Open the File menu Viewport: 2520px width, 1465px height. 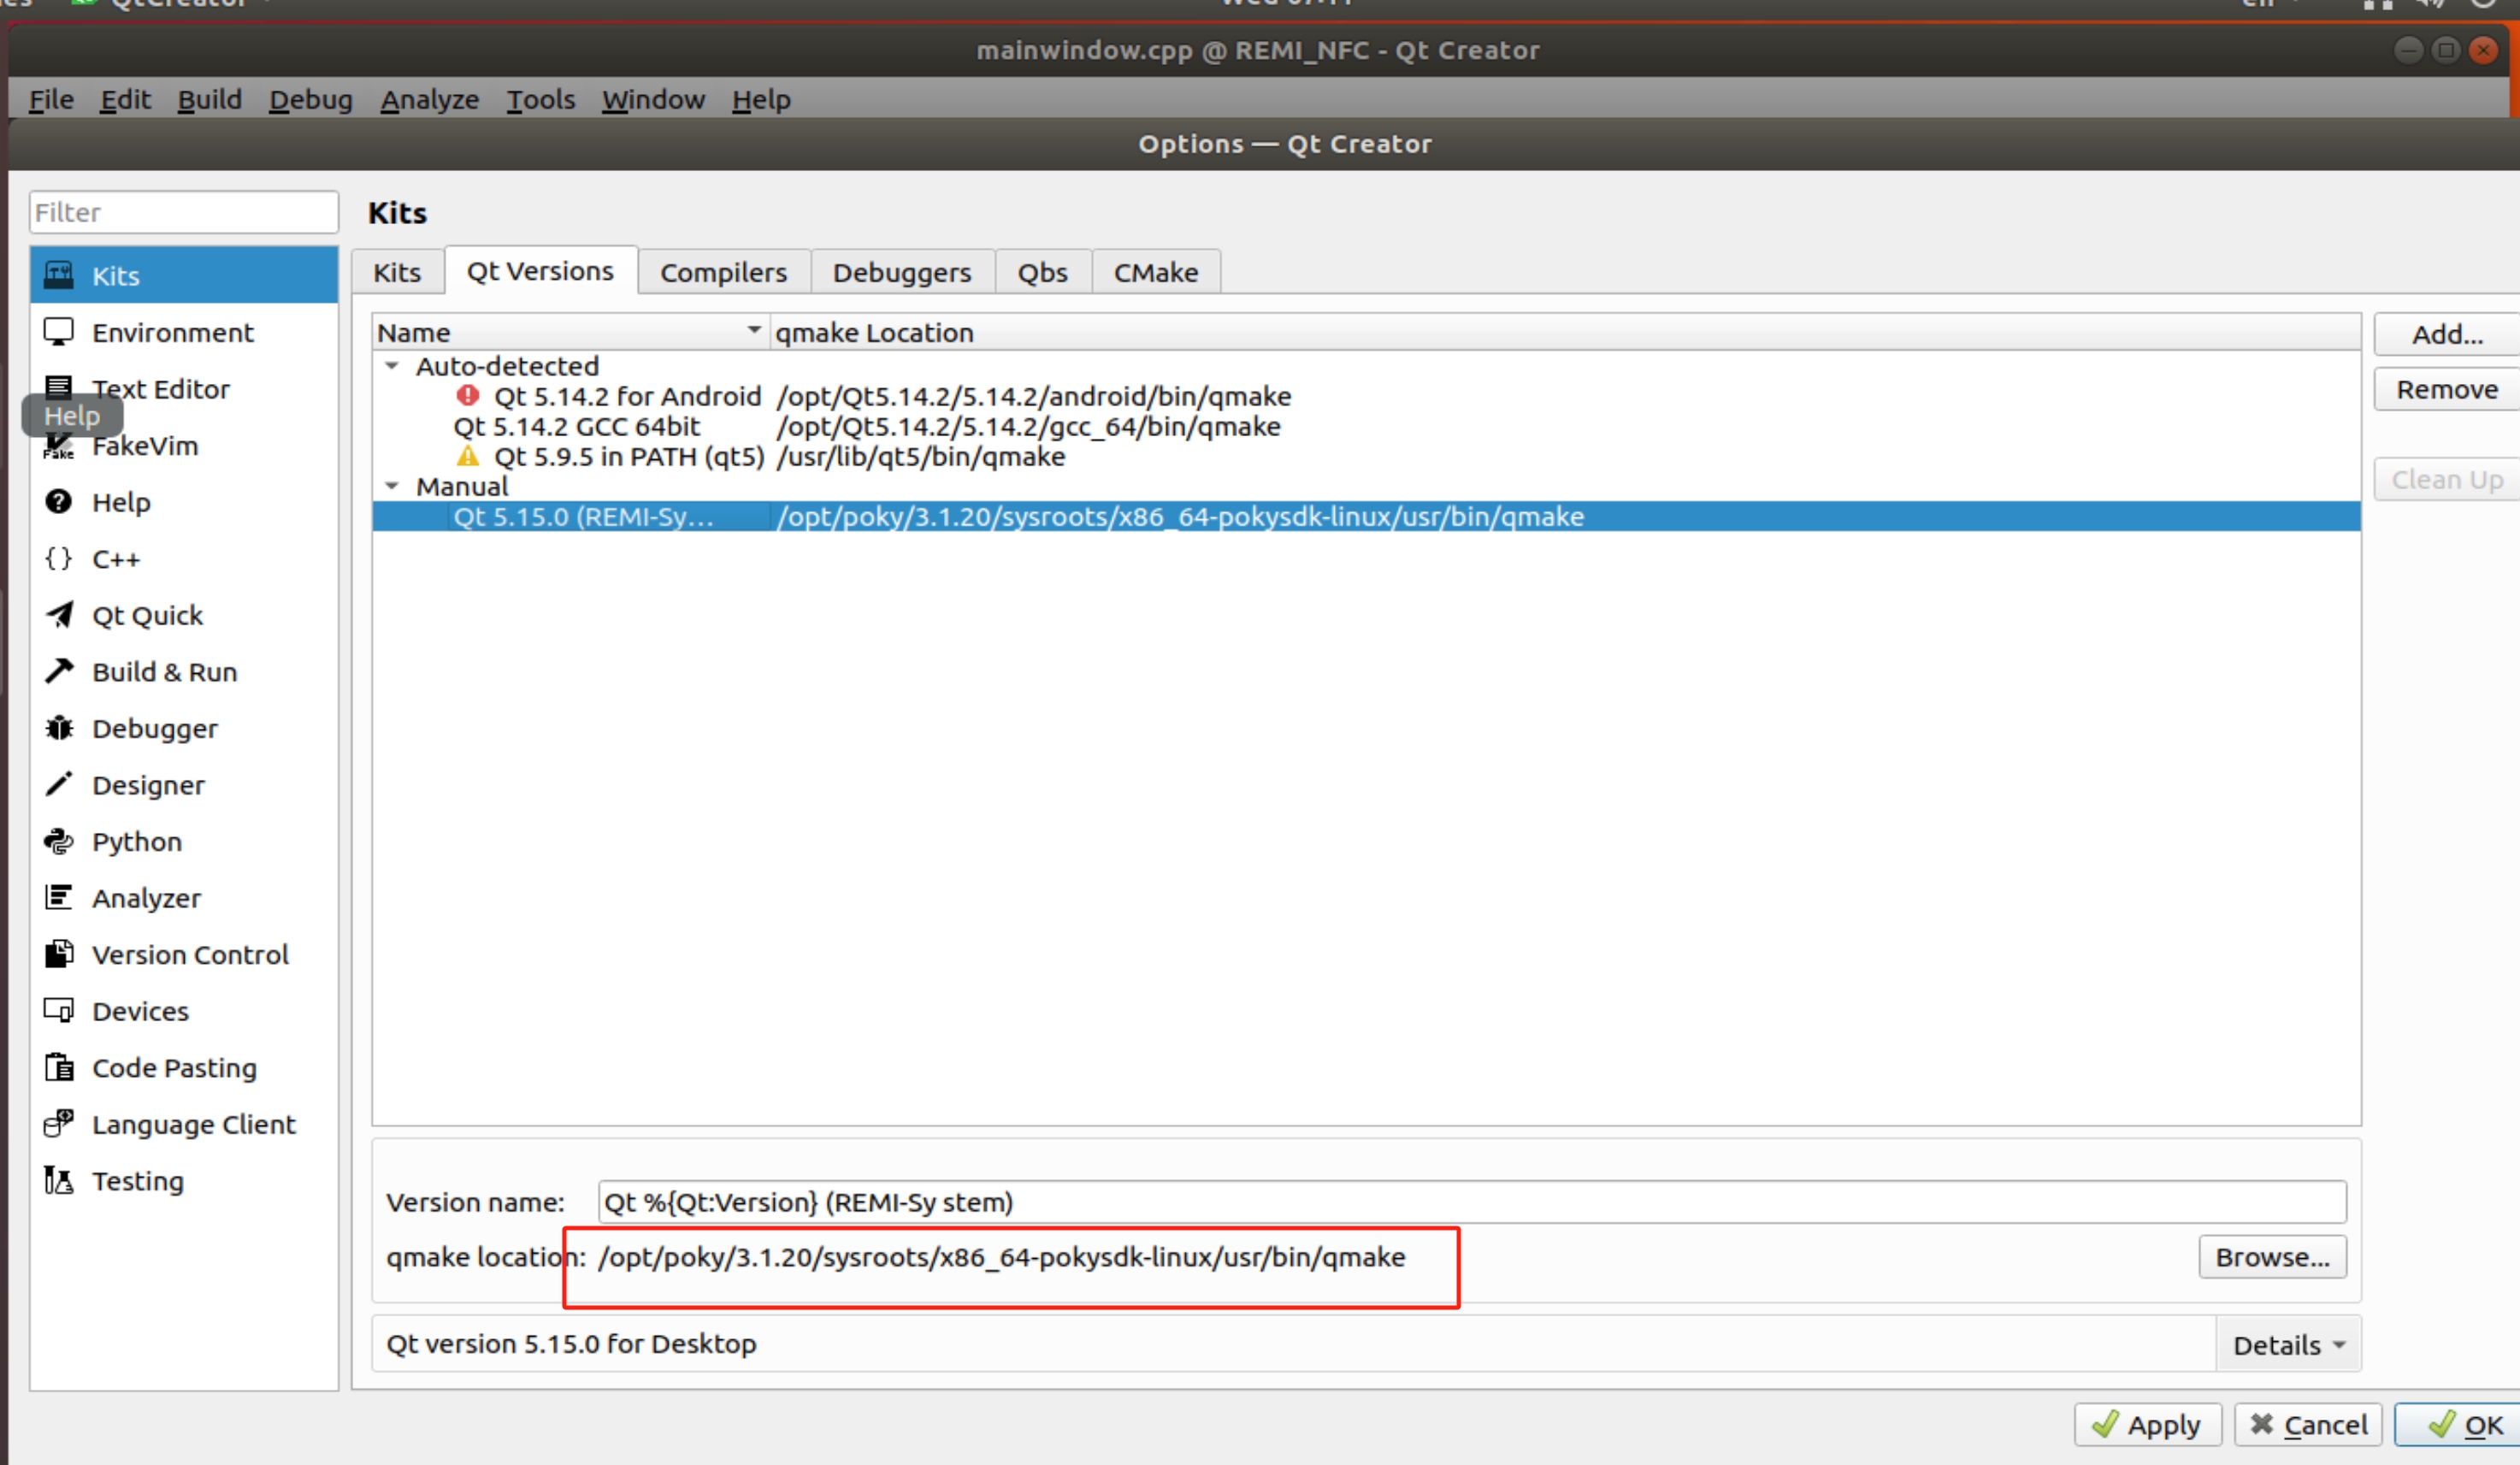pyautogui.click(x=51, y=99)
